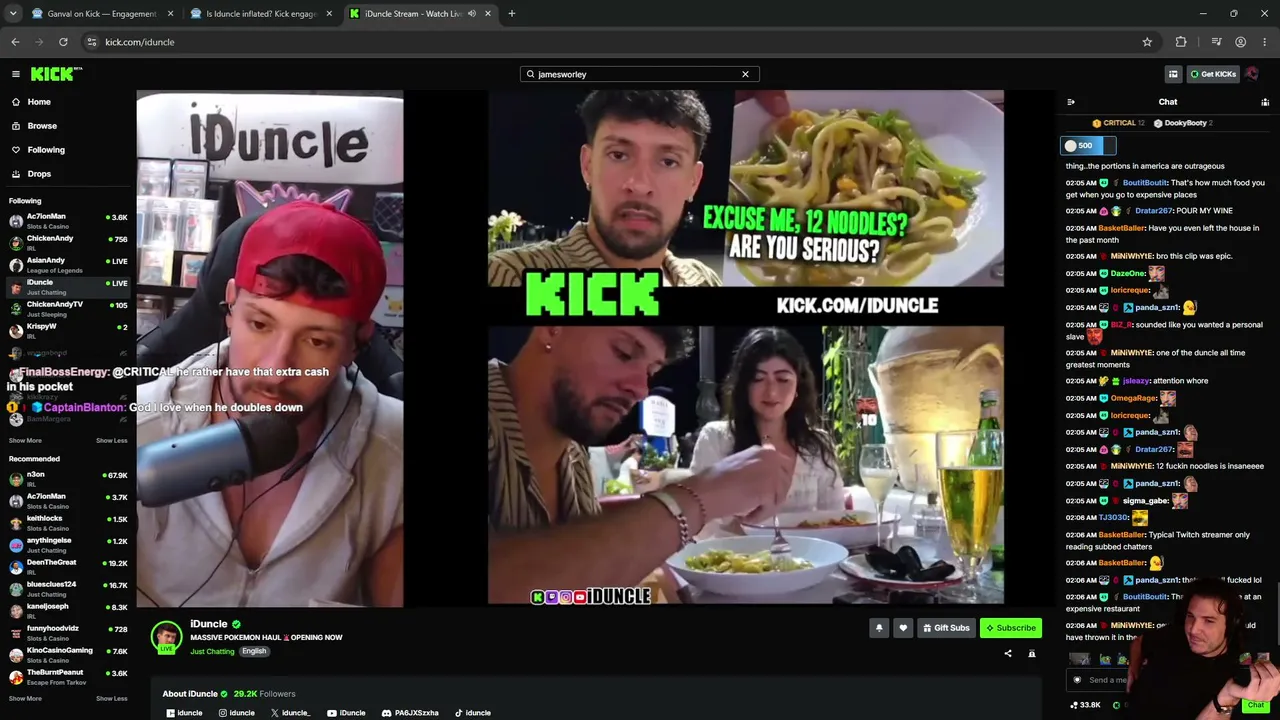Clear the jamesworley search text
Viewport: 1280px width, 720px height.
(745, 74)
